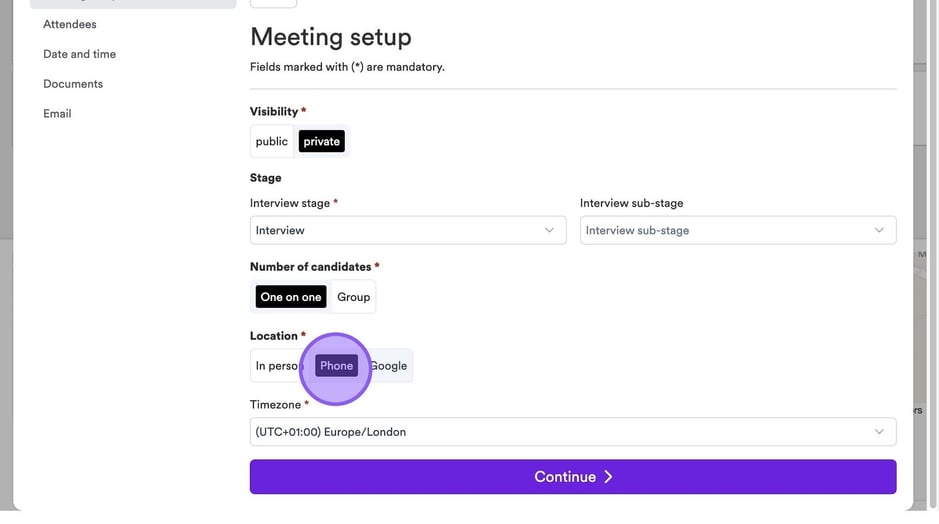This screenshot has width=939, height=524.
Task: Click the Interview sub-stage chevron arrow
Action: point(879,230)
